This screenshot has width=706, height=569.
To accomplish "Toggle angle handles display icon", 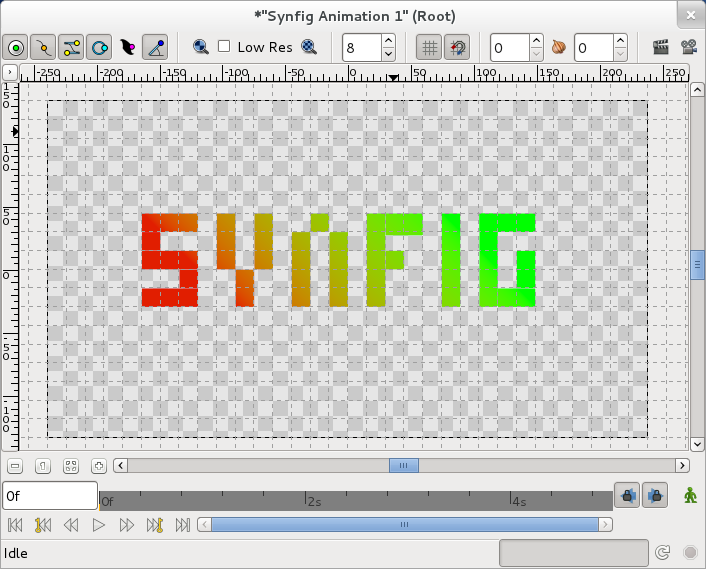I will [155, 47].
